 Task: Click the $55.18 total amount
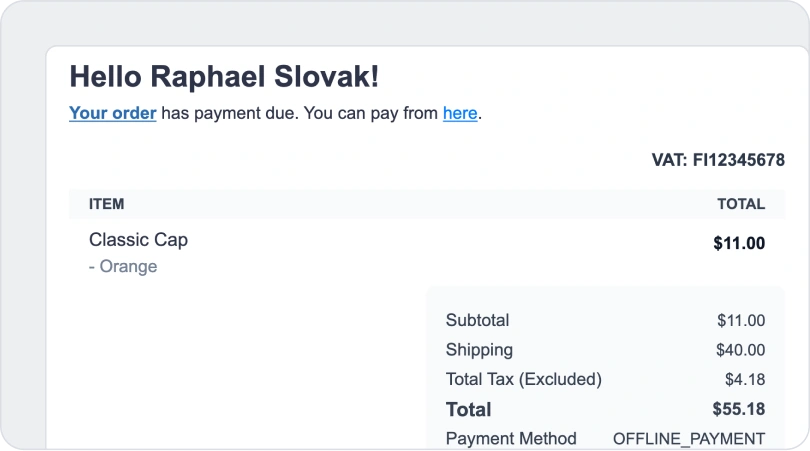tap(738, 409)
